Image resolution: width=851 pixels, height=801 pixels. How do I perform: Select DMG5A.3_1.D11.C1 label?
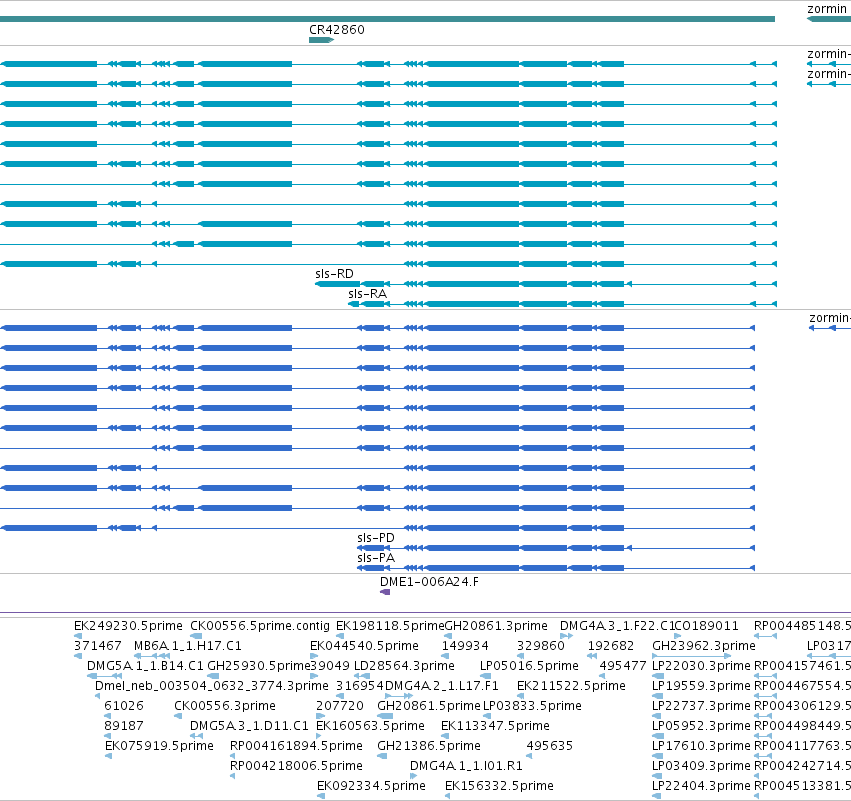click(249, 726)
